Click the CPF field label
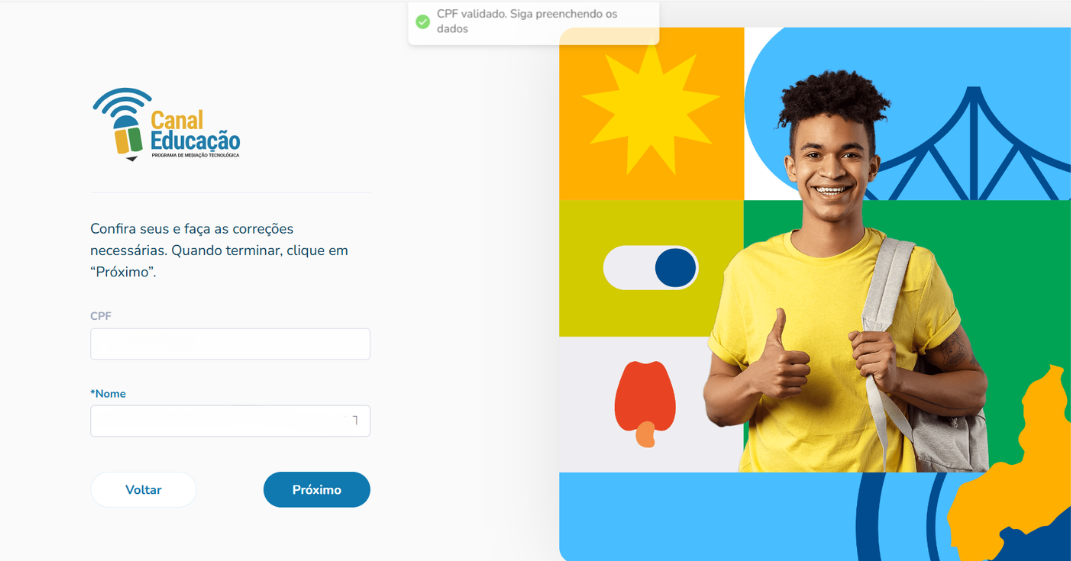This screenshot has width=1071, height=561. click(100, 316)
